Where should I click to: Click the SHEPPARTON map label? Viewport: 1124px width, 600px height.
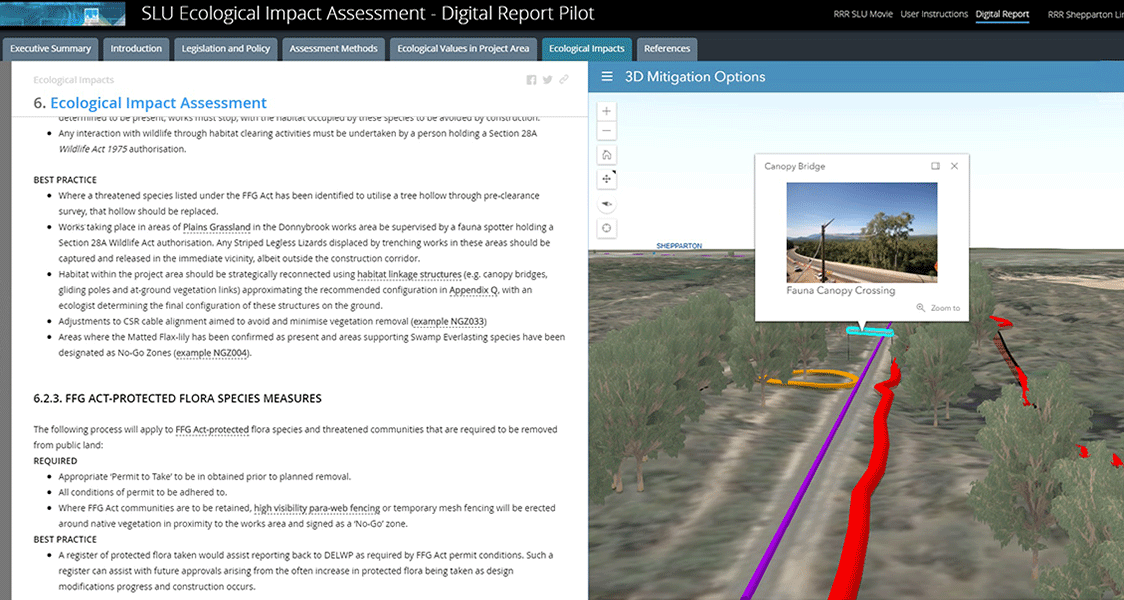(679, 246)
